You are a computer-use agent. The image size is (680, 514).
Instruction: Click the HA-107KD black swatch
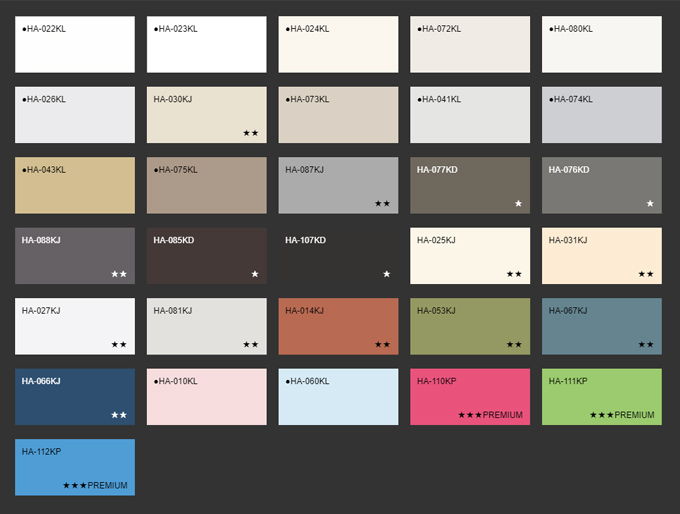pos(338,256)
